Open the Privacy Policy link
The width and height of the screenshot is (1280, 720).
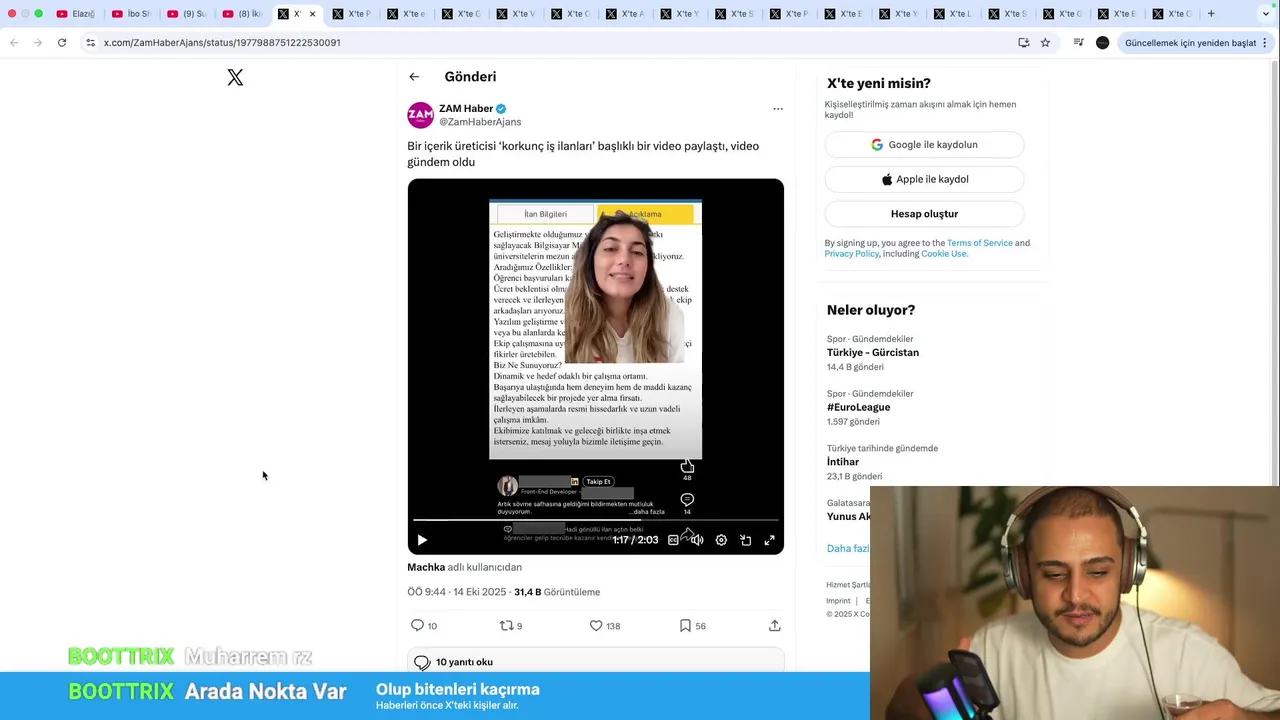pyautogui.click(x=852, y=254)
